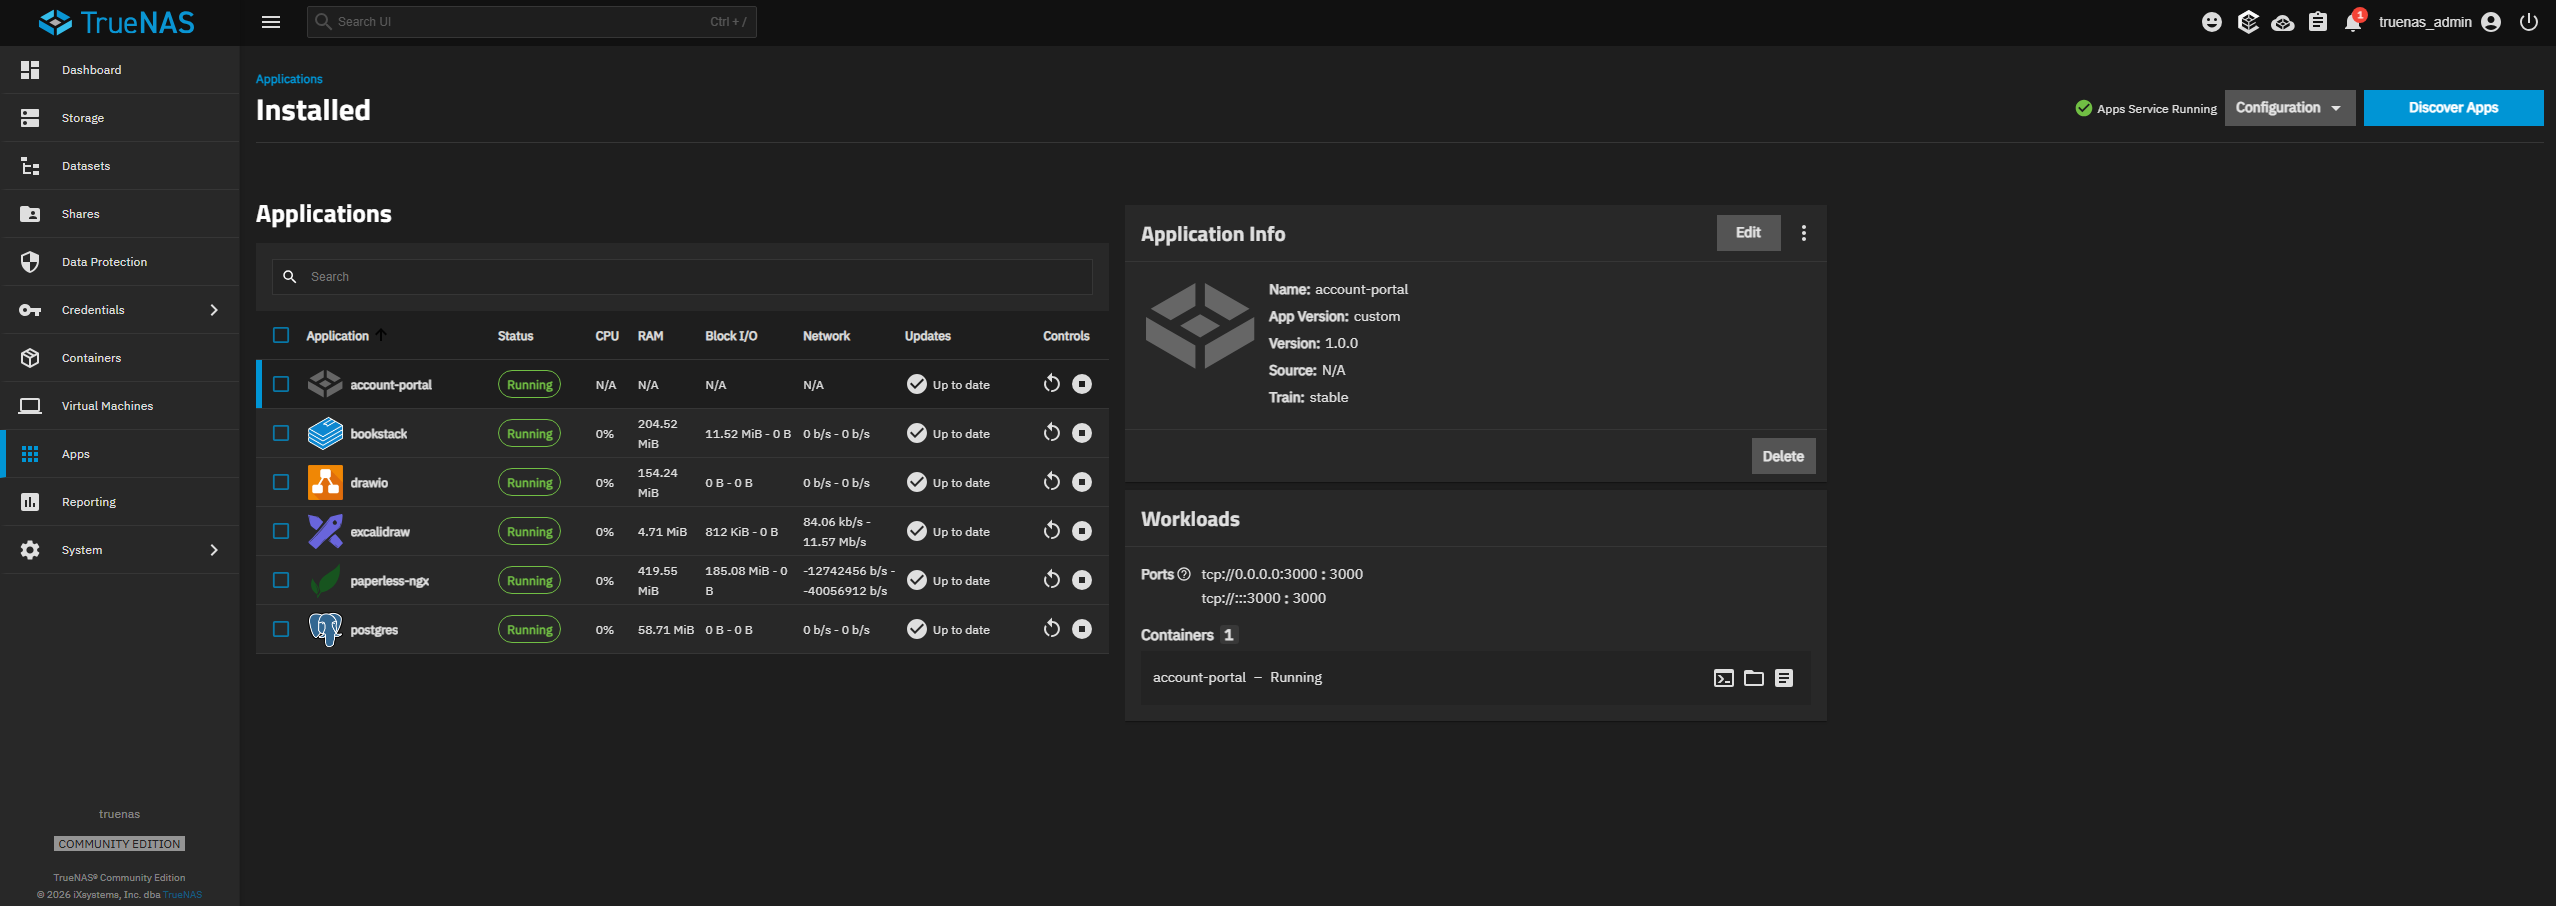Click the Search UI field in top bar
Viewport: 2556px width, 906px height.
click(x=532, y=22)
